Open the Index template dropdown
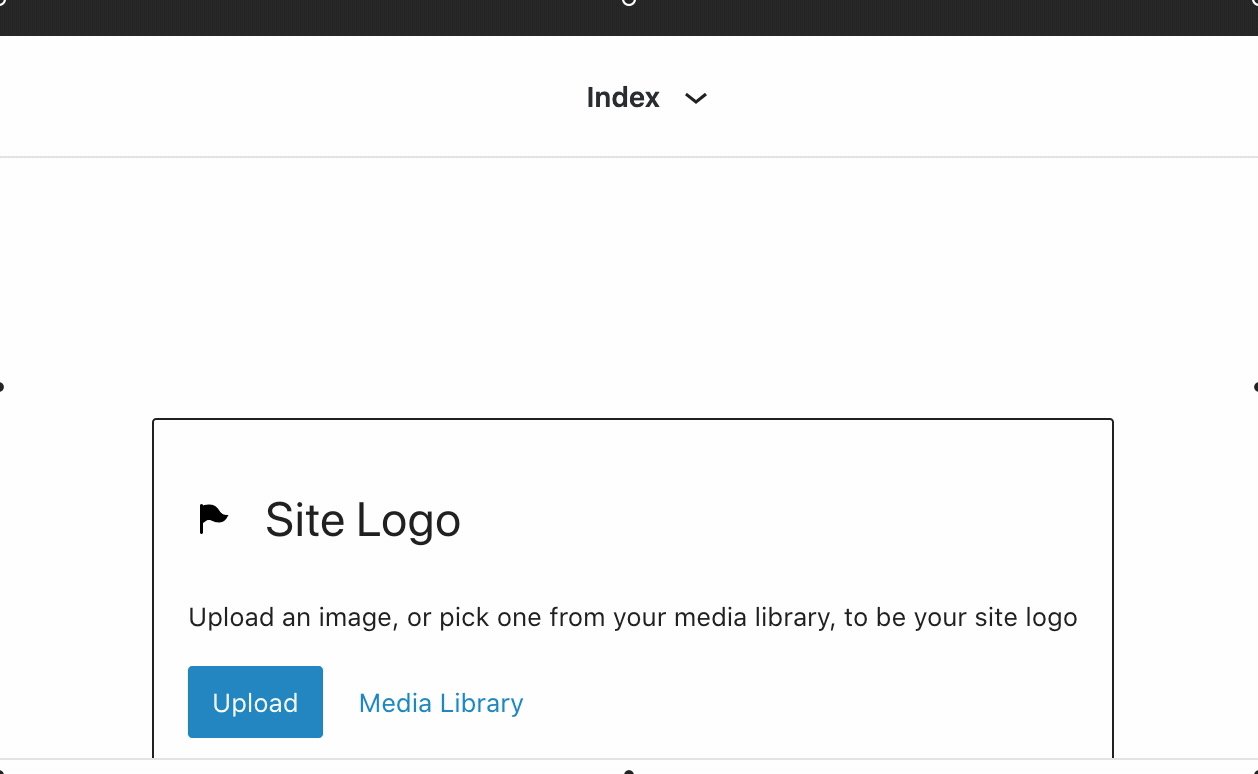1258x774 pixels. point(647,97)
